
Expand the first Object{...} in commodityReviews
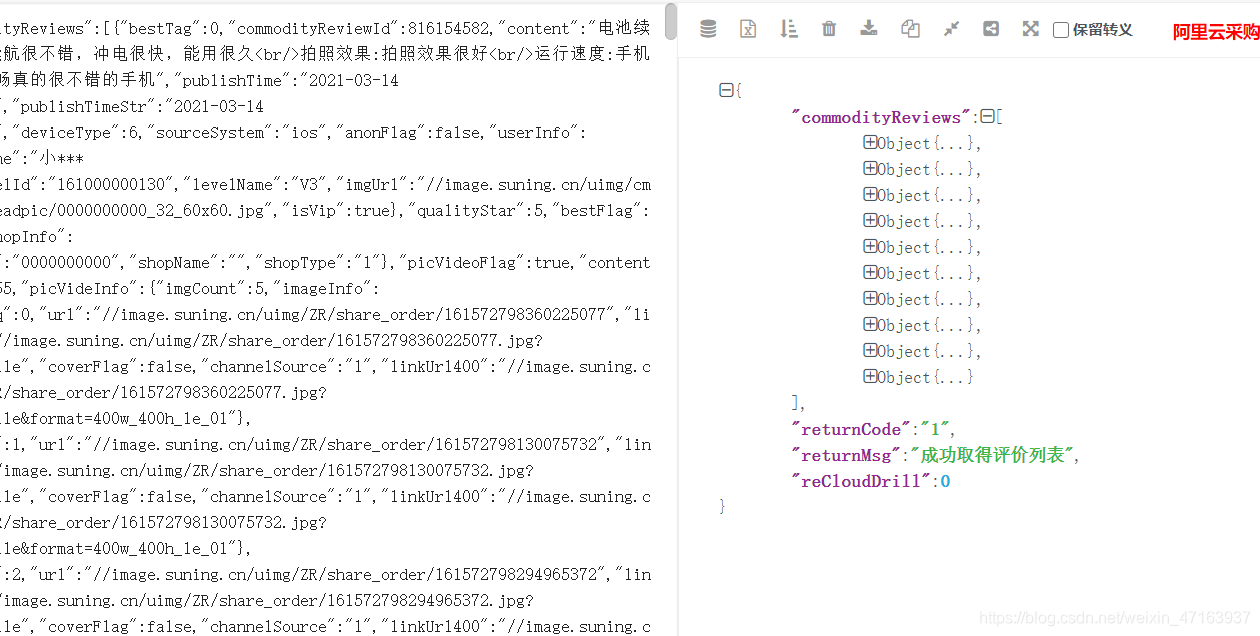click(870, 143)
